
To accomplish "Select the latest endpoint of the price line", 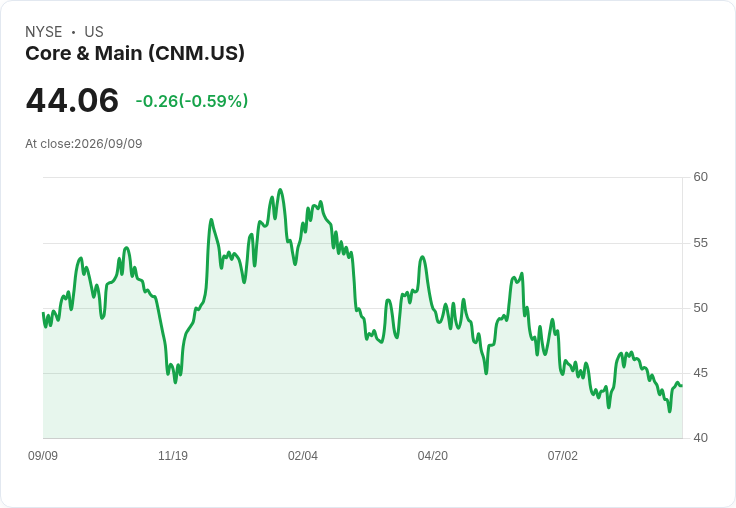I will tap(682, 386).
